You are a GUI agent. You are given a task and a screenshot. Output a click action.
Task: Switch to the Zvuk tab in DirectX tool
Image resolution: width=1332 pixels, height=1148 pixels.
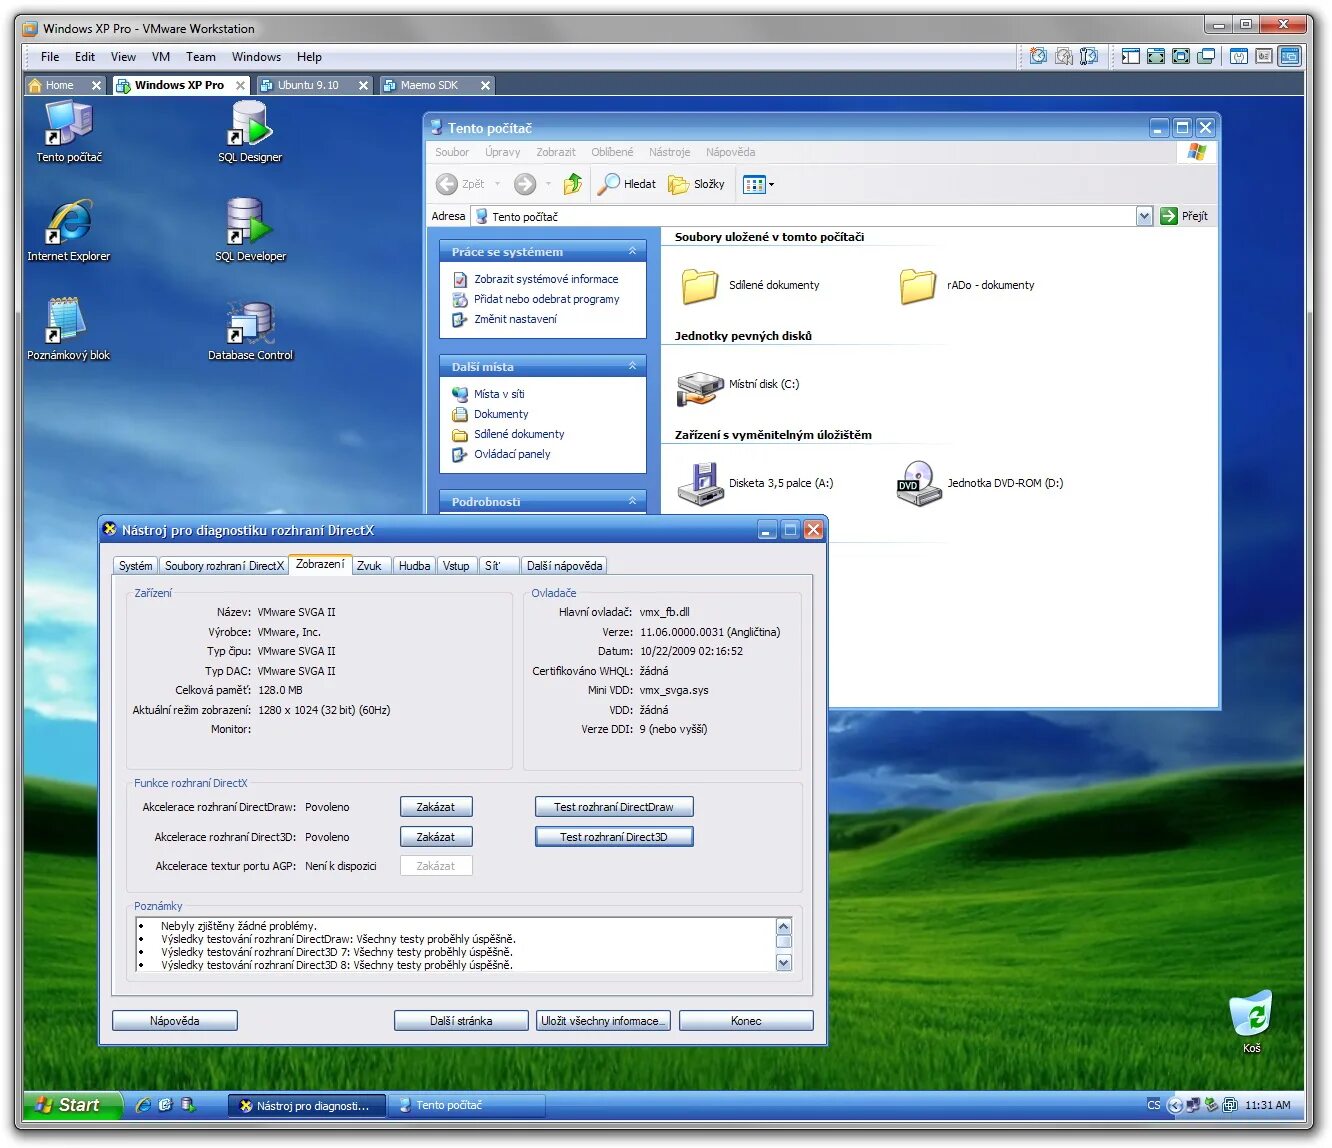coord(370,566)
